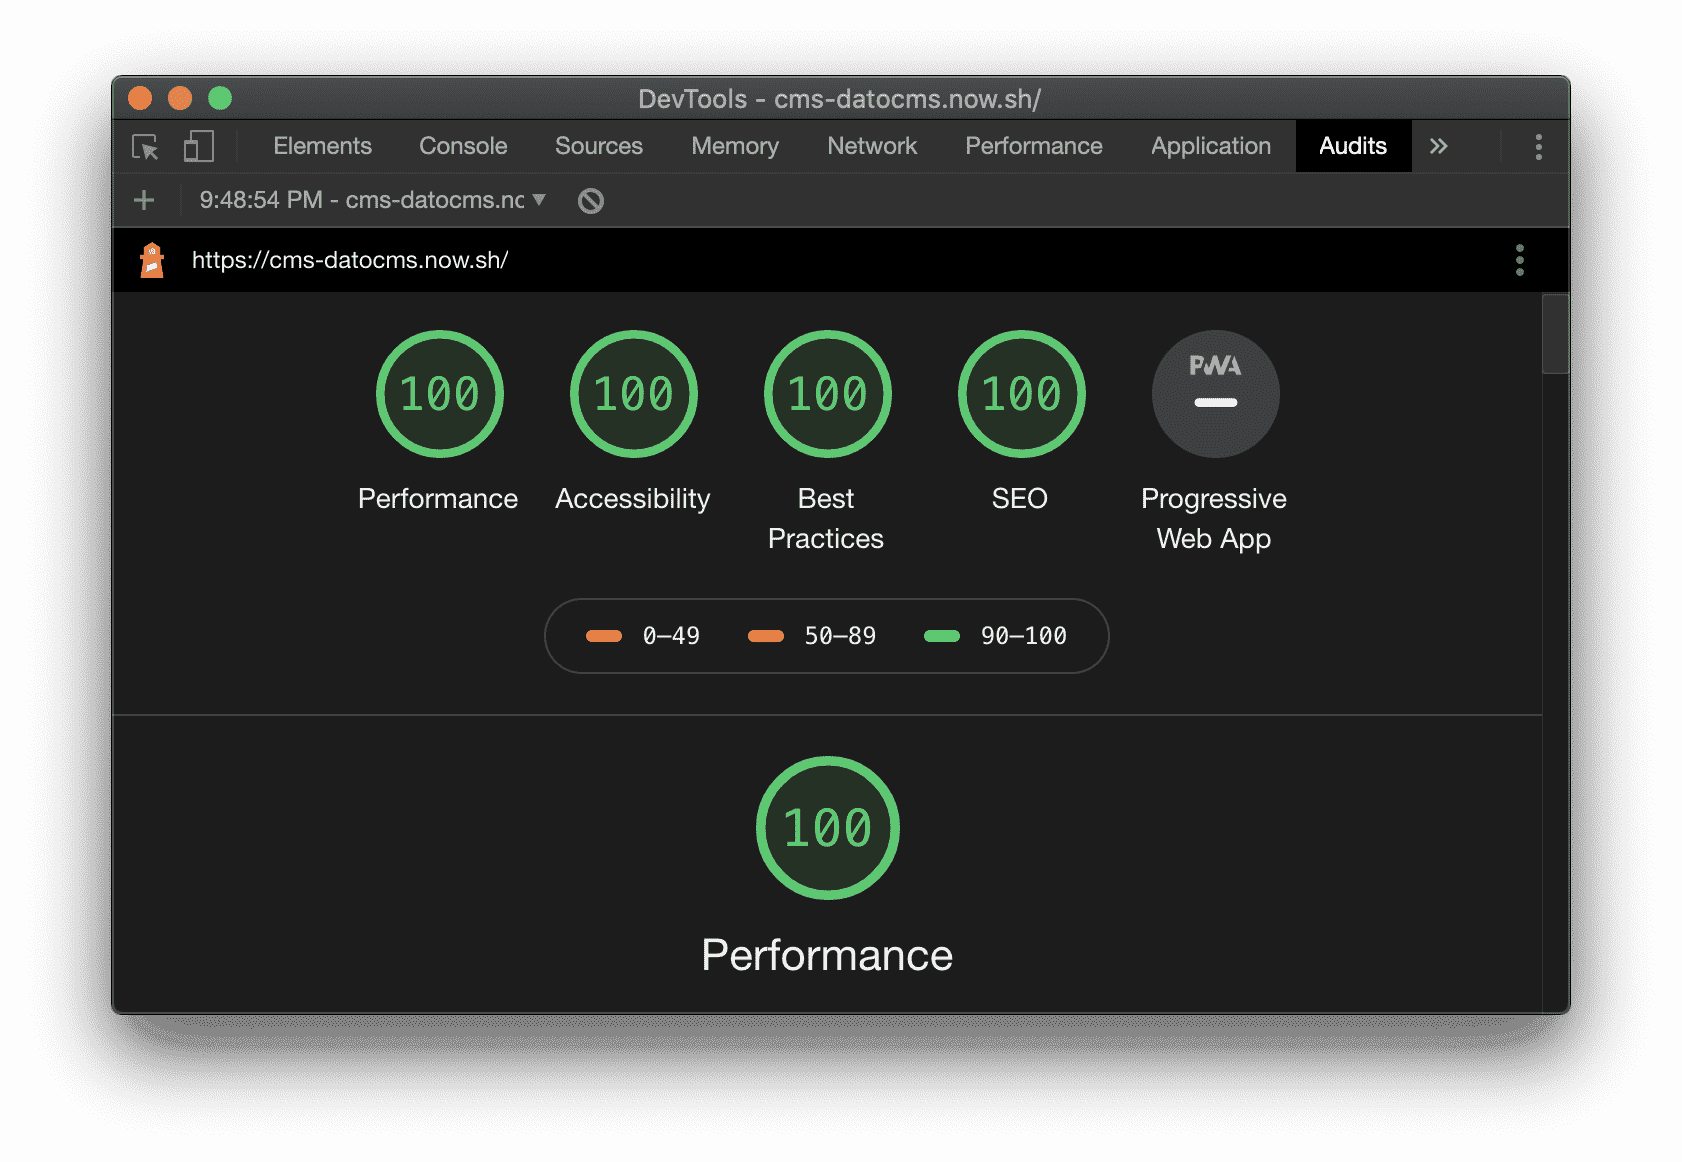Viewport: 1682px width, 1162px height.
Task: Click the 100 Accessibility score gauge
Action: [633, 393]
